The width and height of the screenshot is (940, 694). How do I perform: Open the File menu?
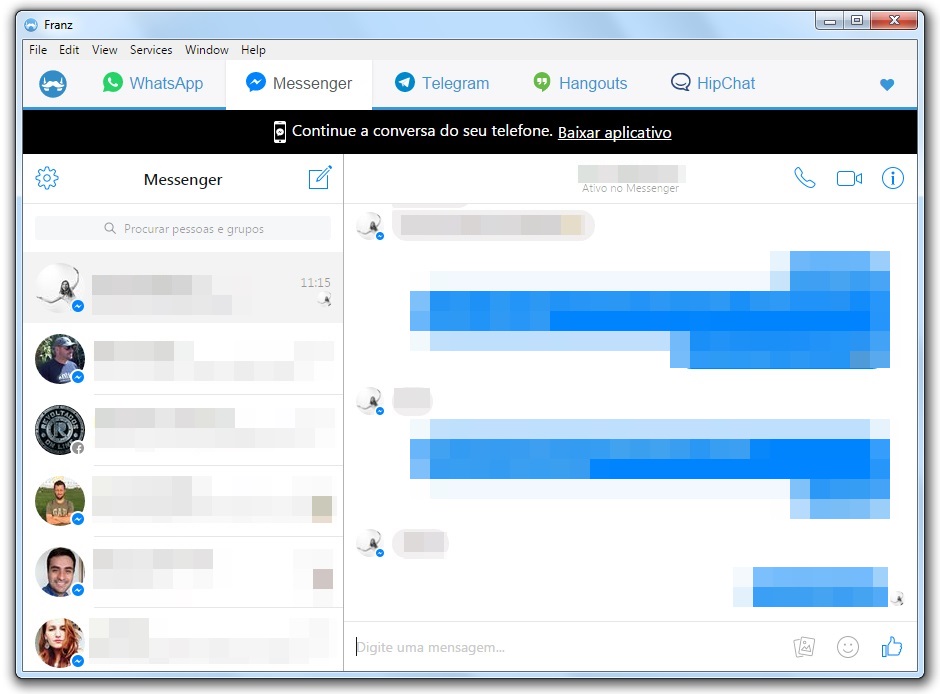(38, 50)
